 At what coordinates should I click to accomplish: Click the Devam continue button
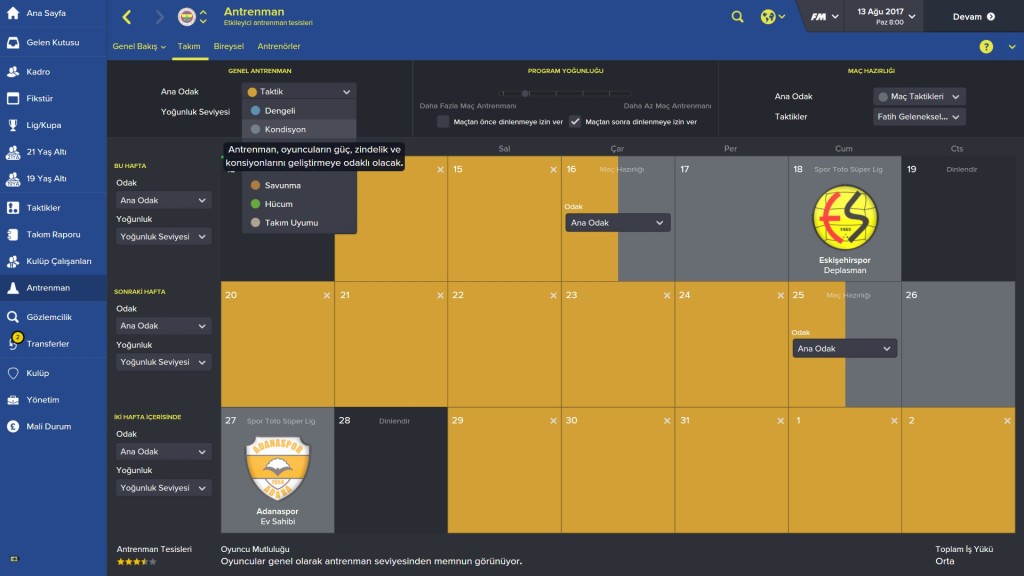[974, 17]
